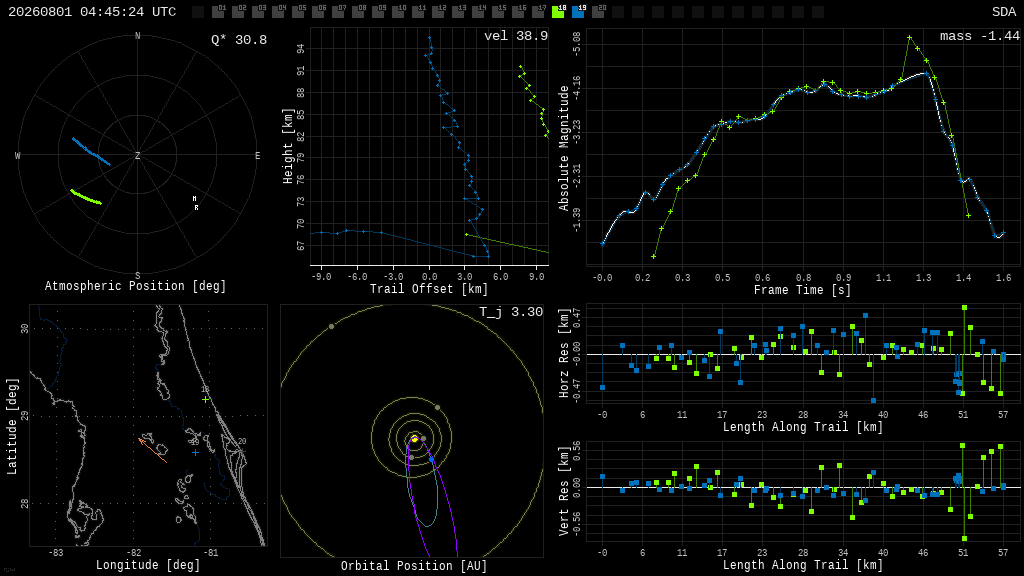Click the green trail on atmospheric polar plot

86,197
